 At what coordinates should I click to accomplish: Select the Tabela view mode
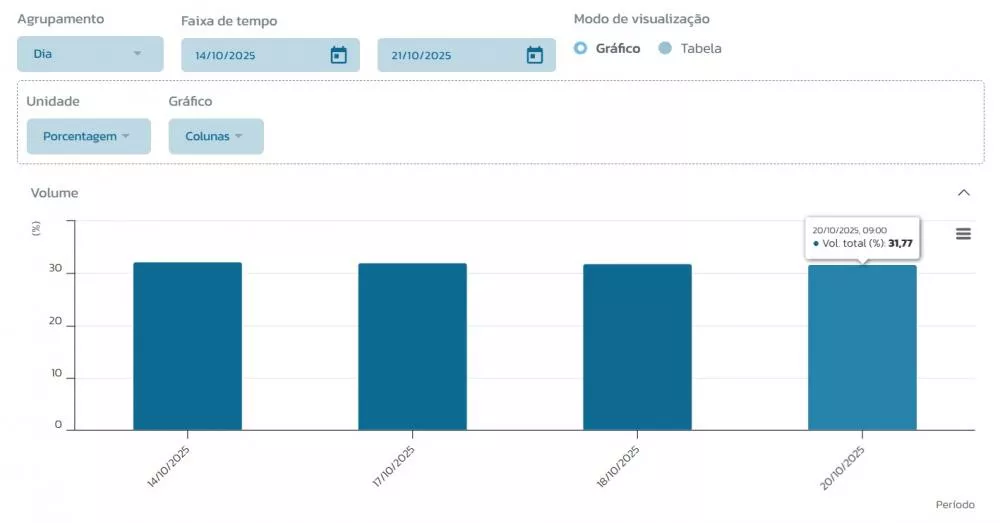pos(665,48)
